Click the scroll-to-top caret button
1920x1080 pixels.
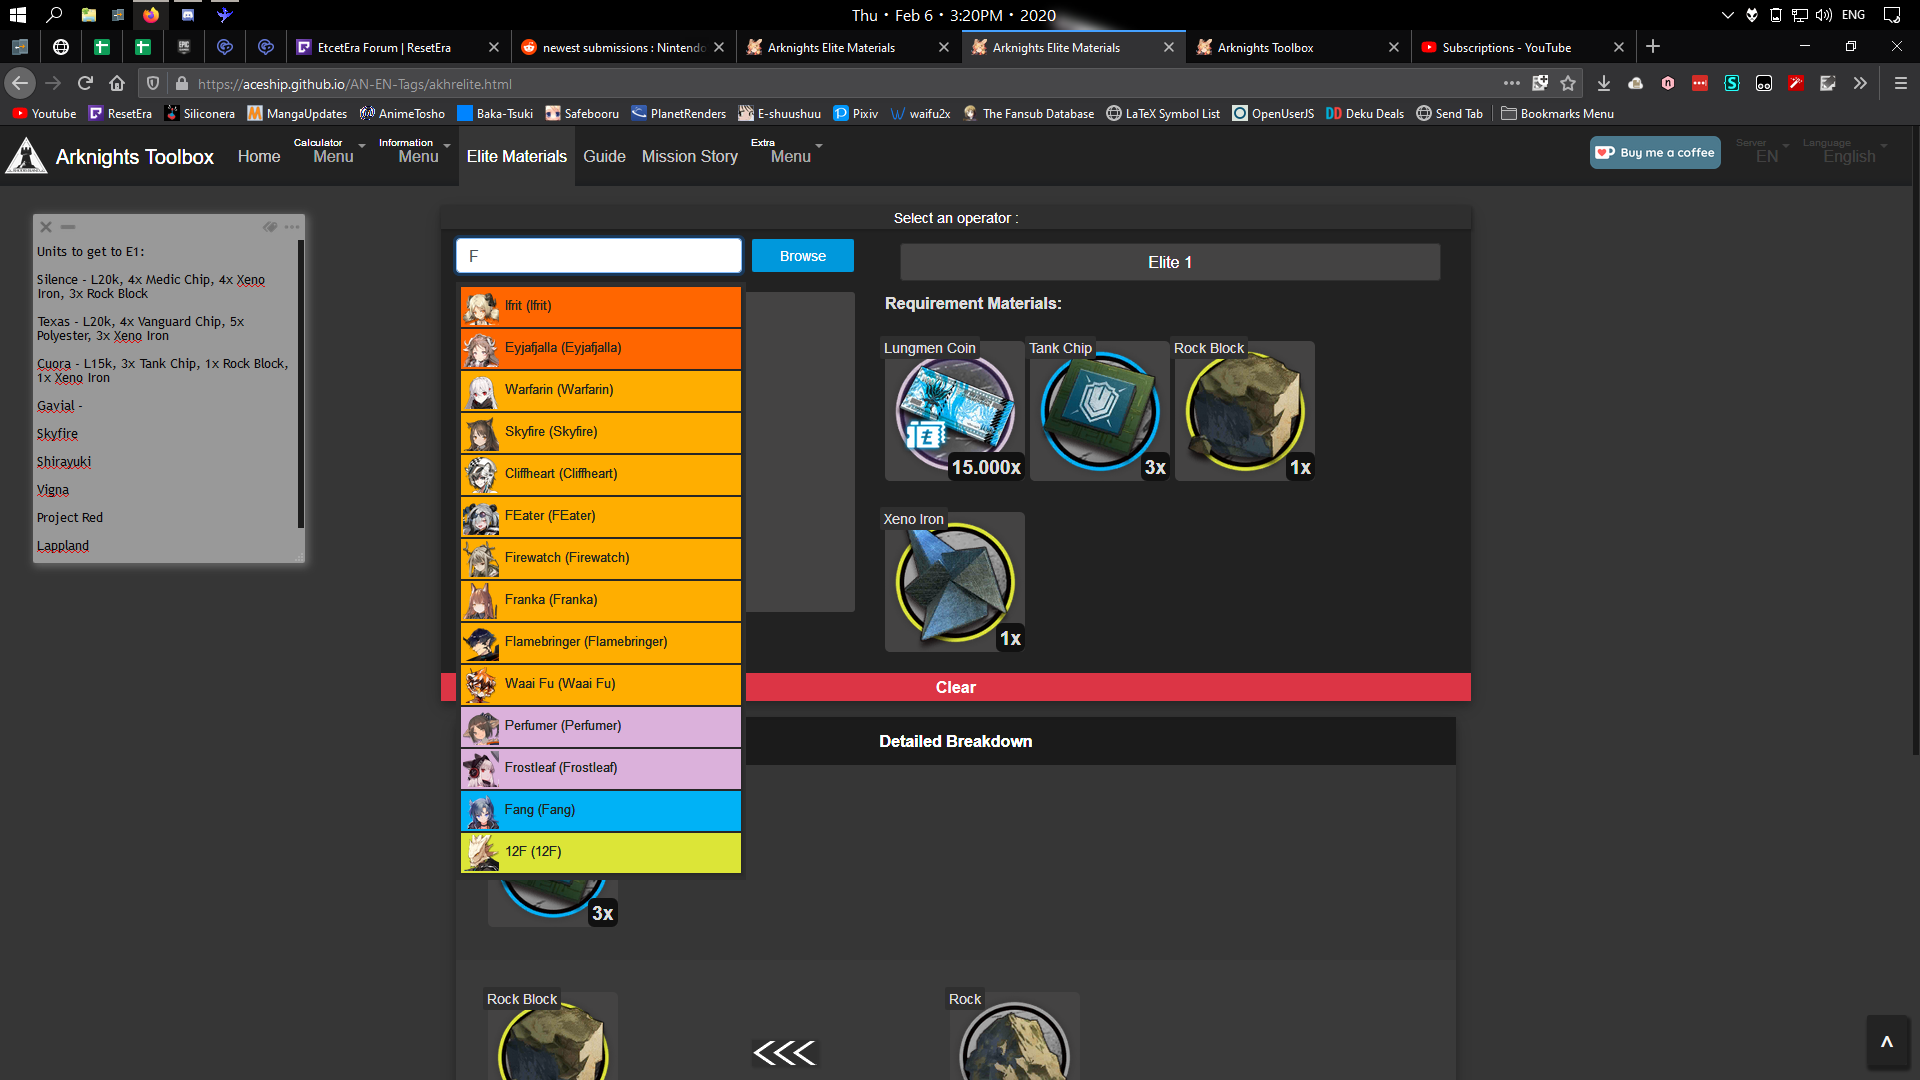pos(1886,1043)
